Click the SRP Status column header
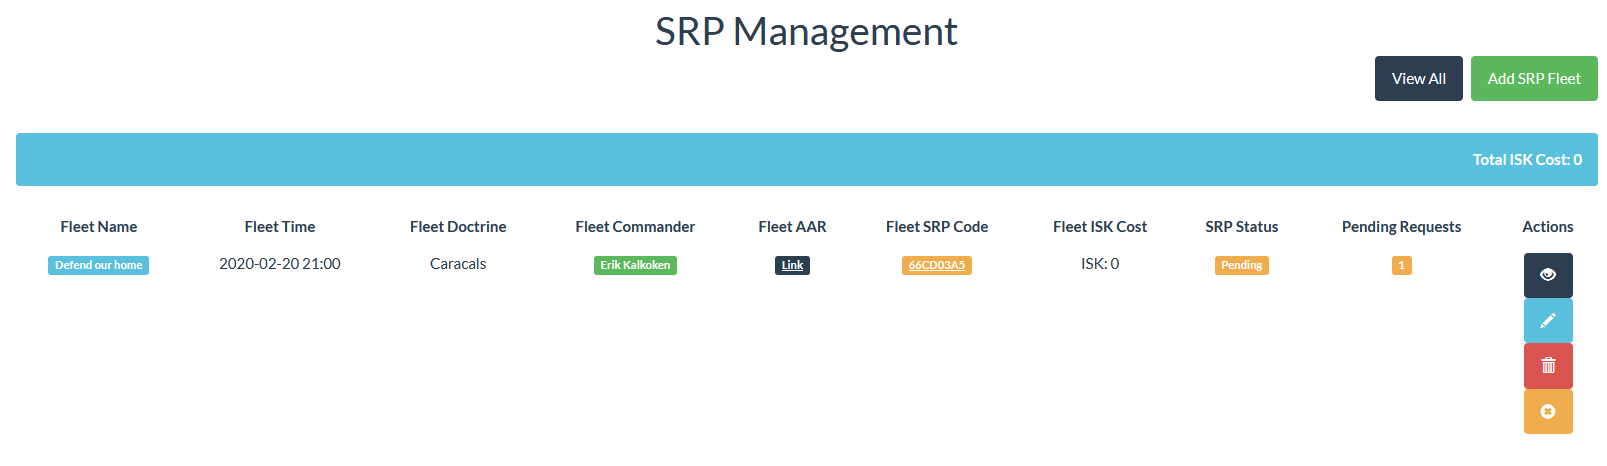 coord(1241,227)
